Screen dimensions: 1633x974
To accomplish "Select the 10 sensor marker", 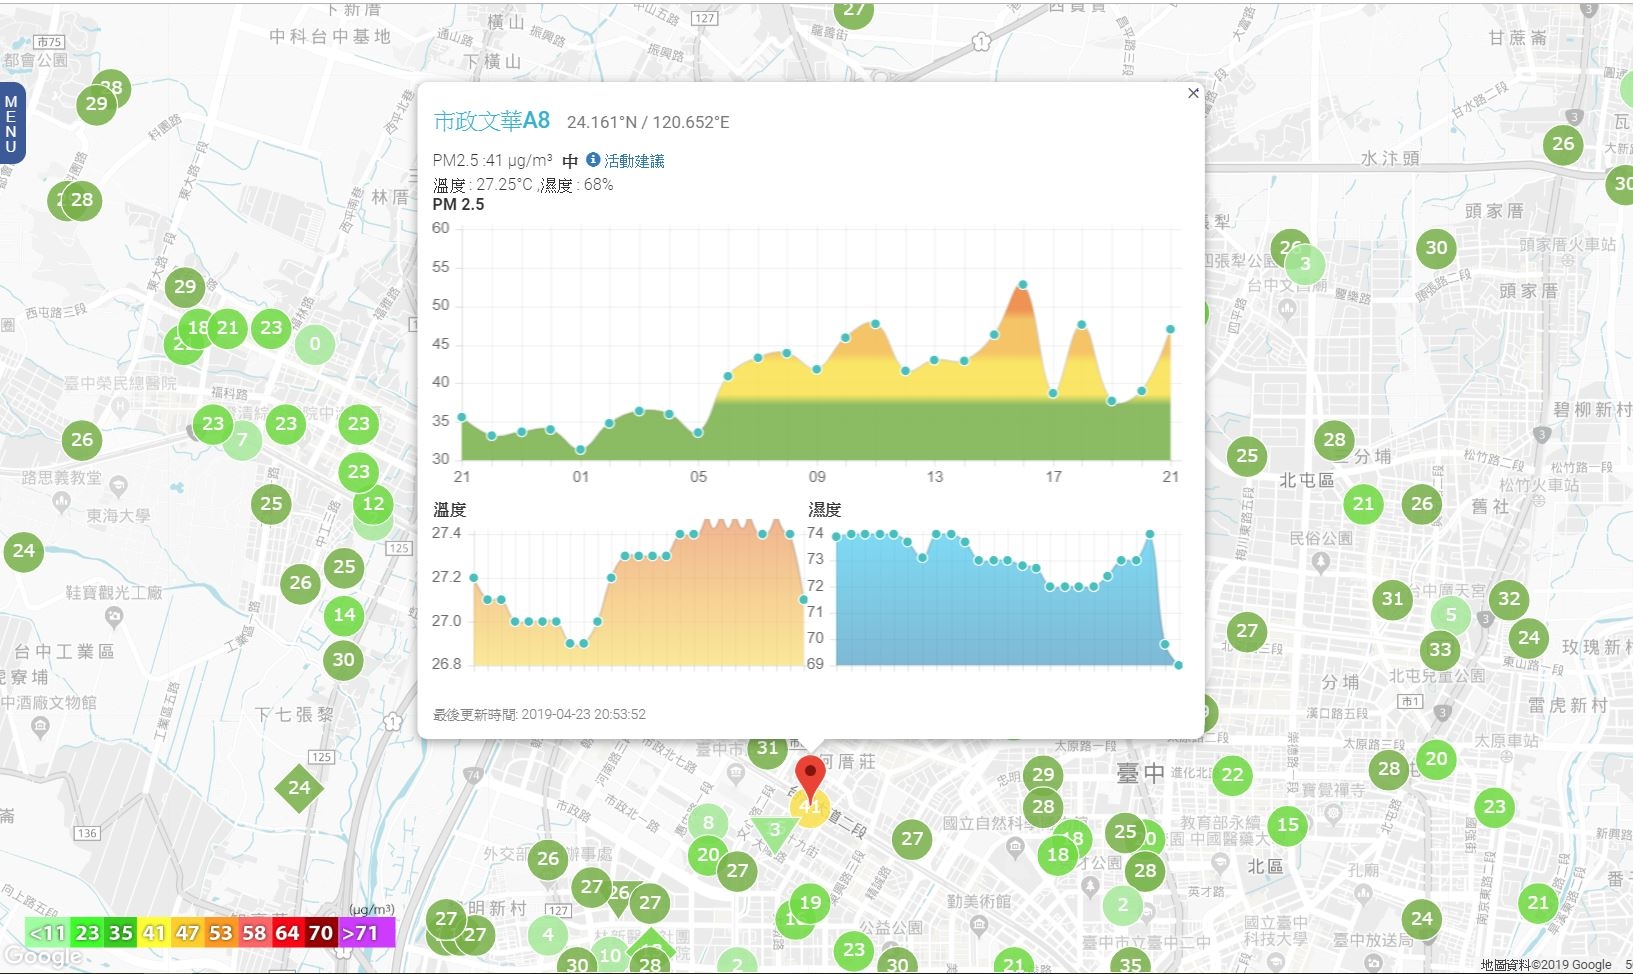I will tap(610, 955).
